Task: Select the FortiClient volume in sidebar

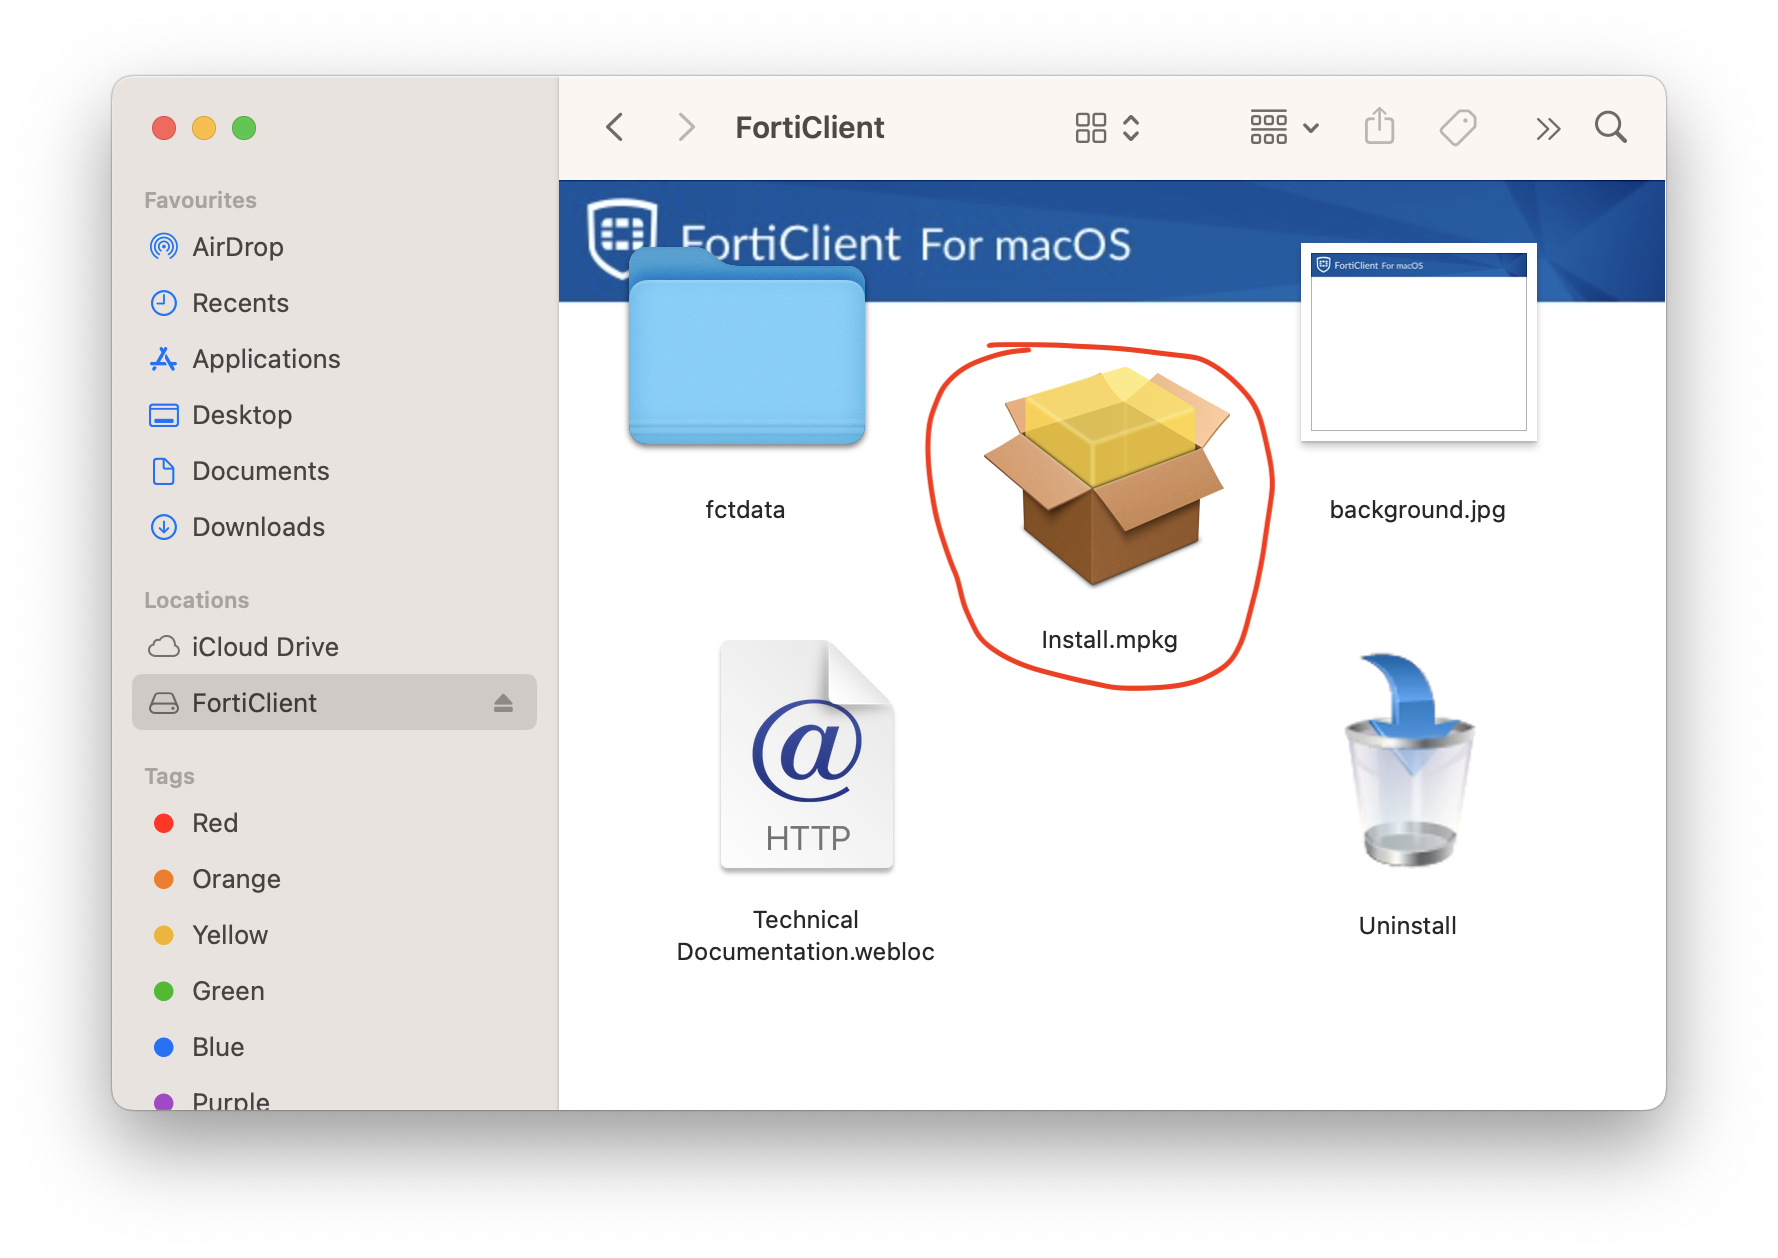Action: [334, 702]
